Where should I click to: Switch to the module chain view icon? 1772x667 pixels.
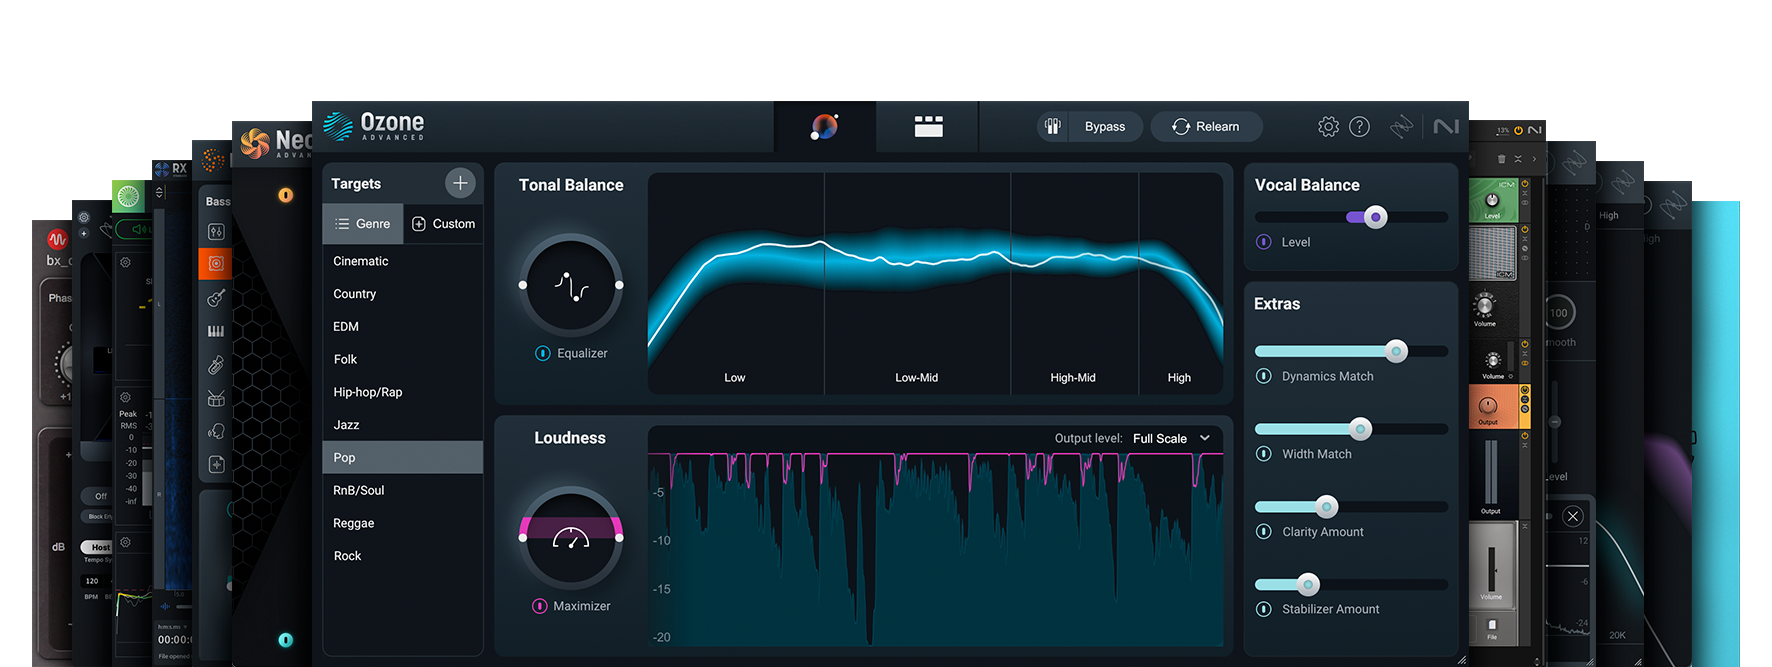coord(928,126)
